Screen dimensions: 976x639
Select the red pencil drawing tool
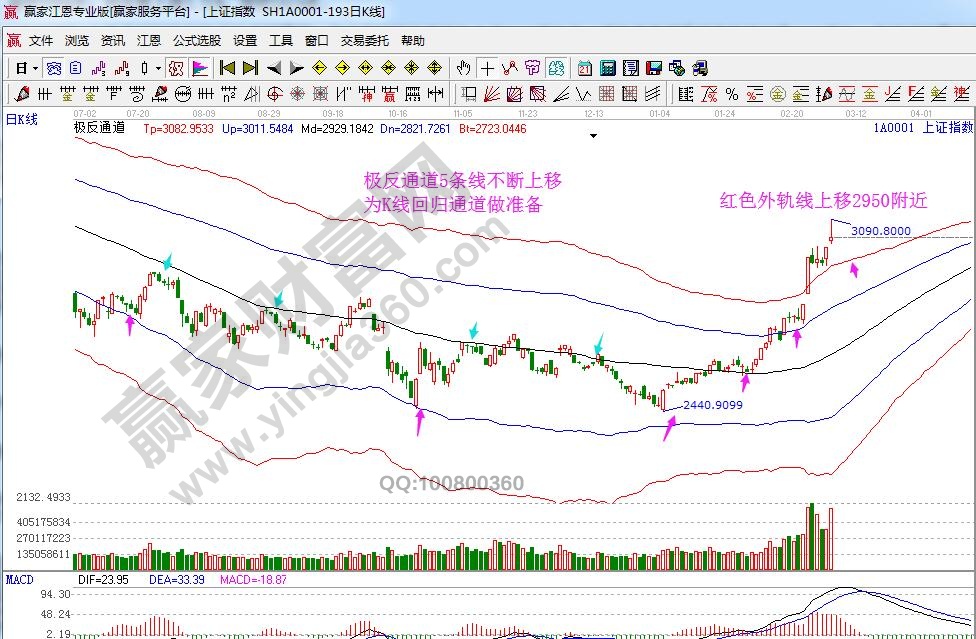(x=20, y=94)
